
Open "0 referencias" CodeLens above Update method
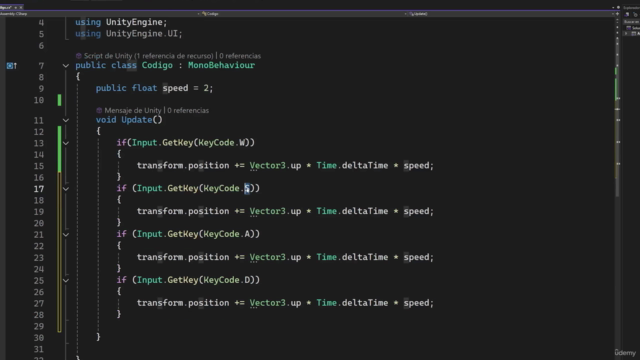[188, 110]
